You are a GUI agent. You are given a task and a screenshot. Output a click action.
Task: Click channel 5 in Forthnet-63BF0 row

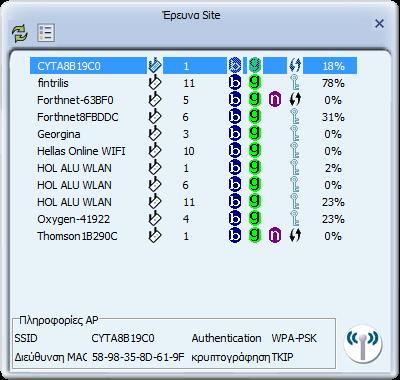coord(186,100)
